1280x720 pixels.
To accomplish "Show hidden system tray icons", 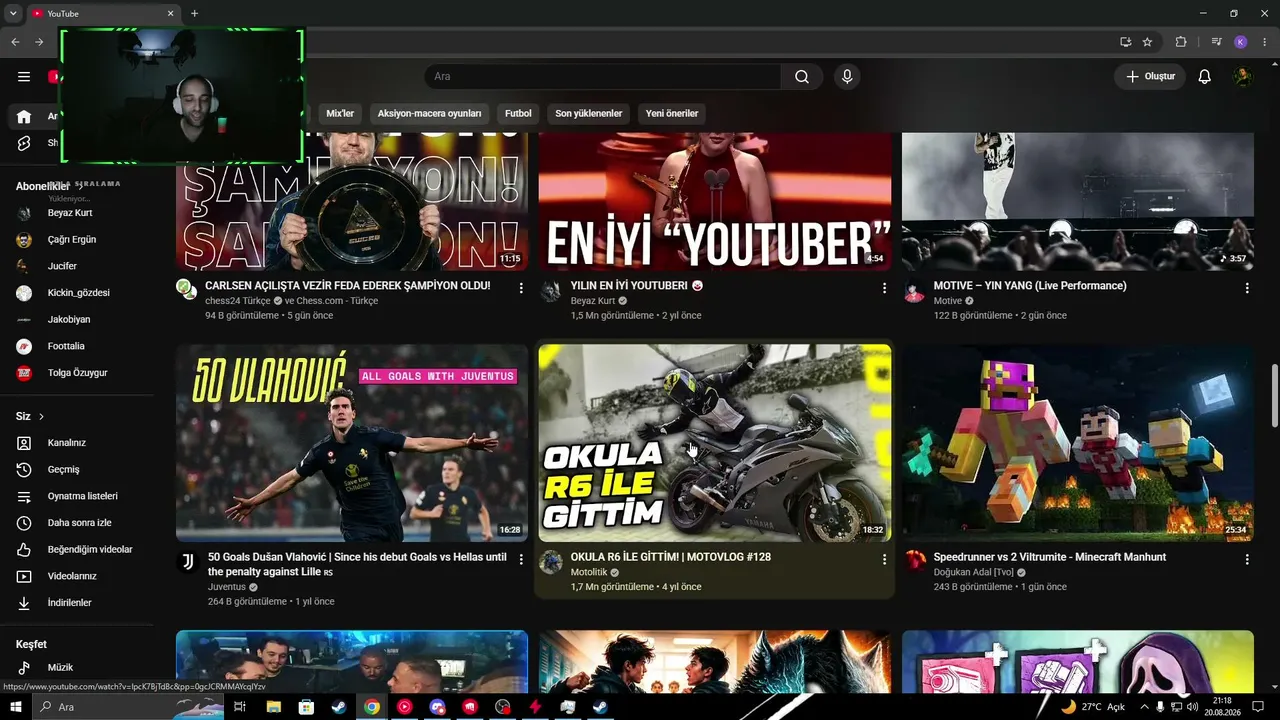I will (x=1145, y=707).
